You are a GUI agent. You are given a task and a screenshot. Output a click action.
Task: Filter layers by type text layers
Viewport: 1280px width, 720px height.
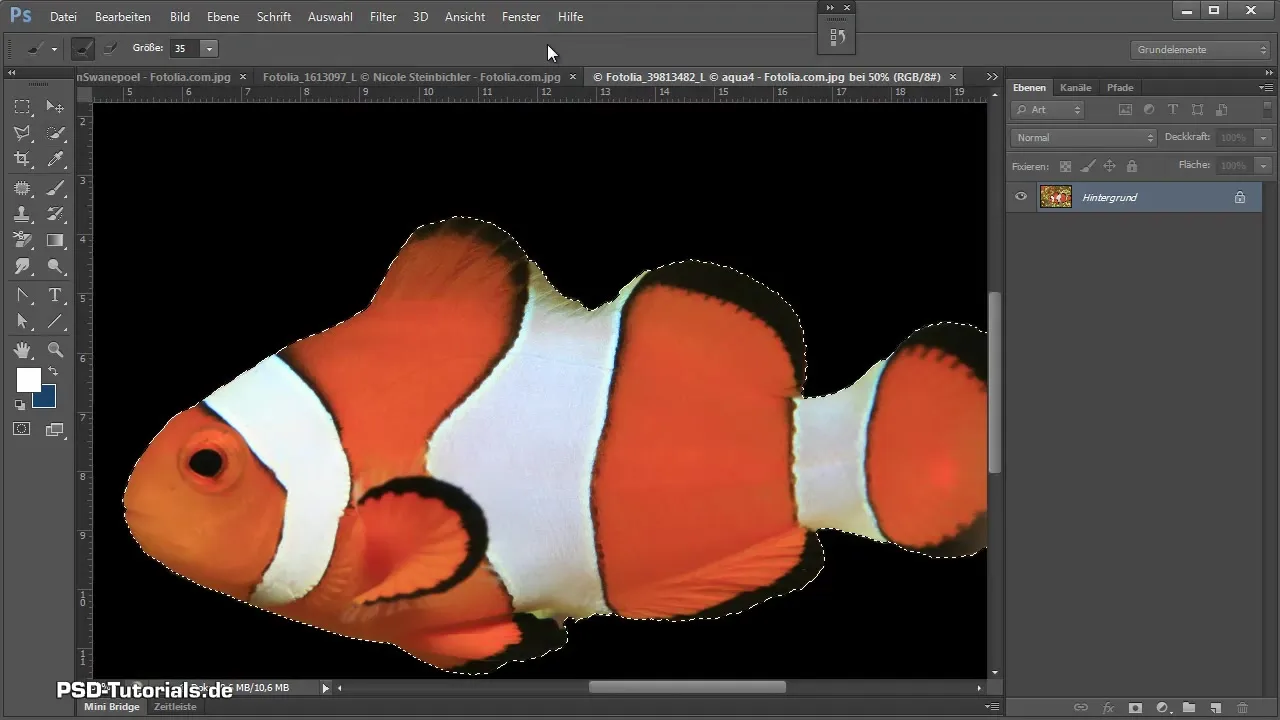tap(1173, 109)
